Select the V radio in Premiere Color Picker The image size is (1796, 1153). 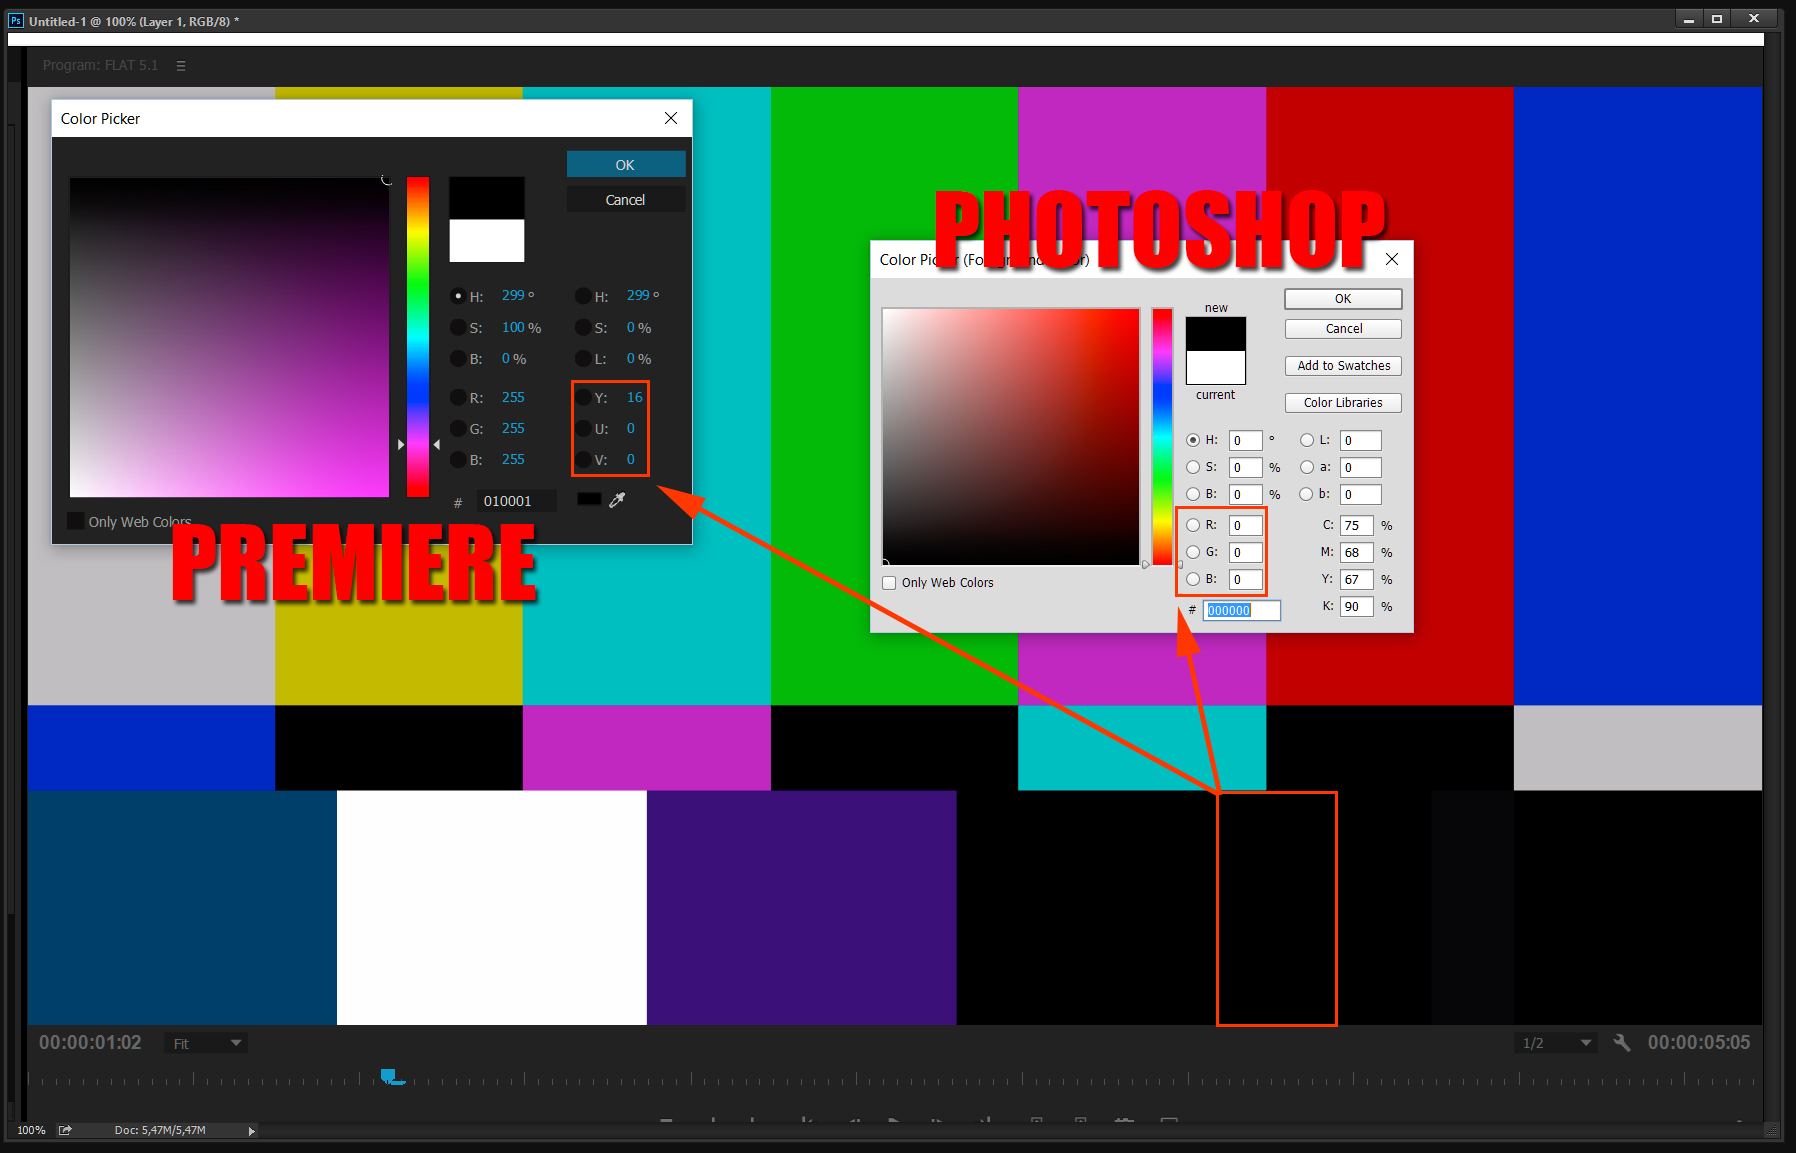pyautogui.click(x=583, y=459)
